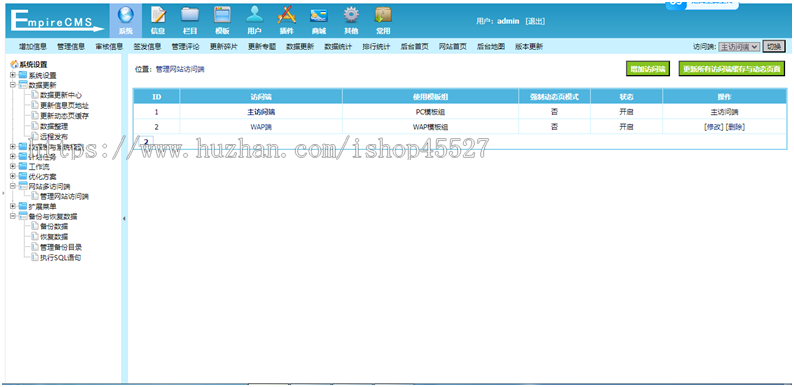Collapse the 备份与恢复数据 tree node
This screenshot has height=387, width=794.
(x=13, y=216)
